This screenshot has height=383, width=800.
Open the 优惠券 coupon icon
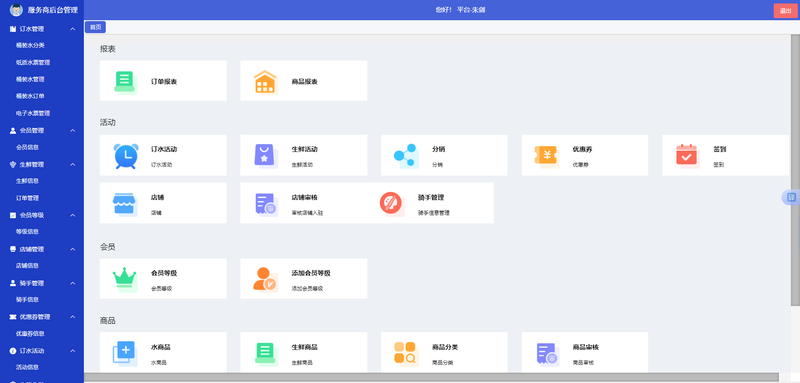click(x=546, y=156)
